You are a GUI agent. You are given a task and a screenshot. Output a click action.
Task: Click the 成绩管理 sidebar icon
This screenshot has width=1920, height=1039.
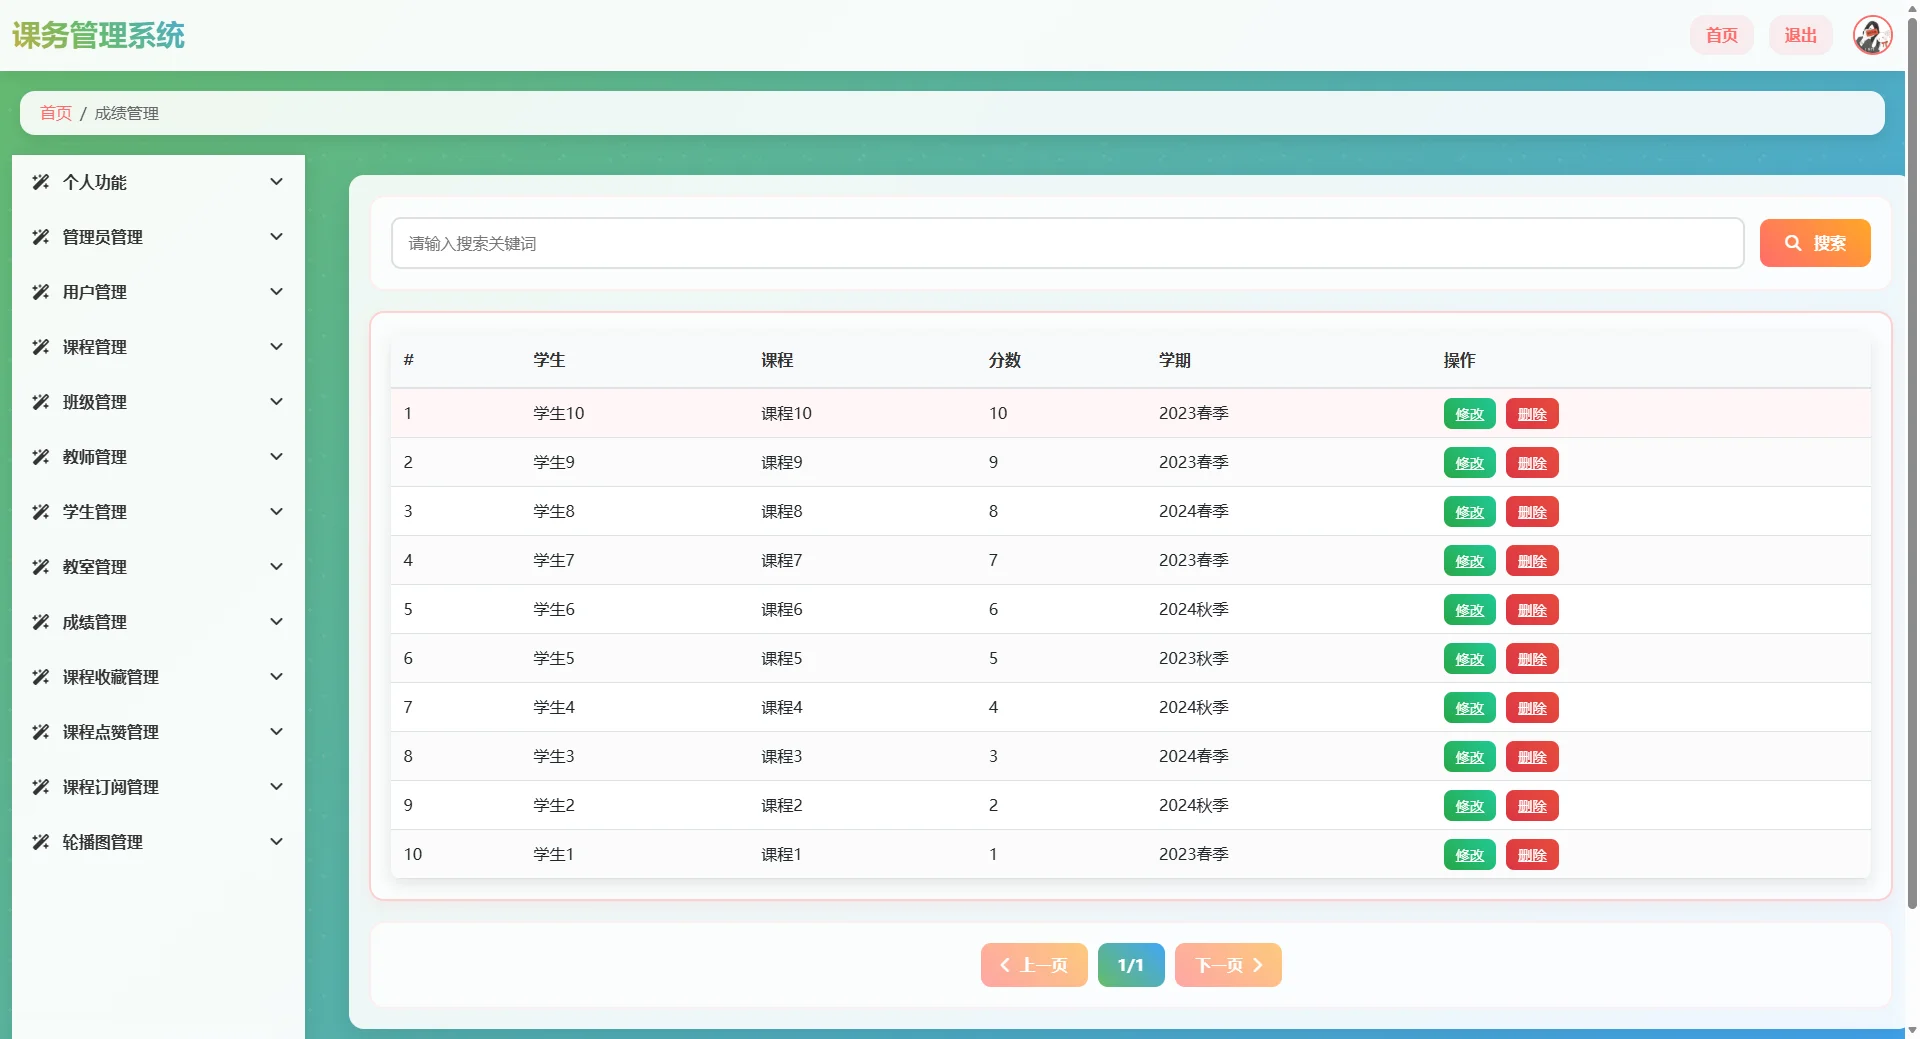tap(40, 621)
